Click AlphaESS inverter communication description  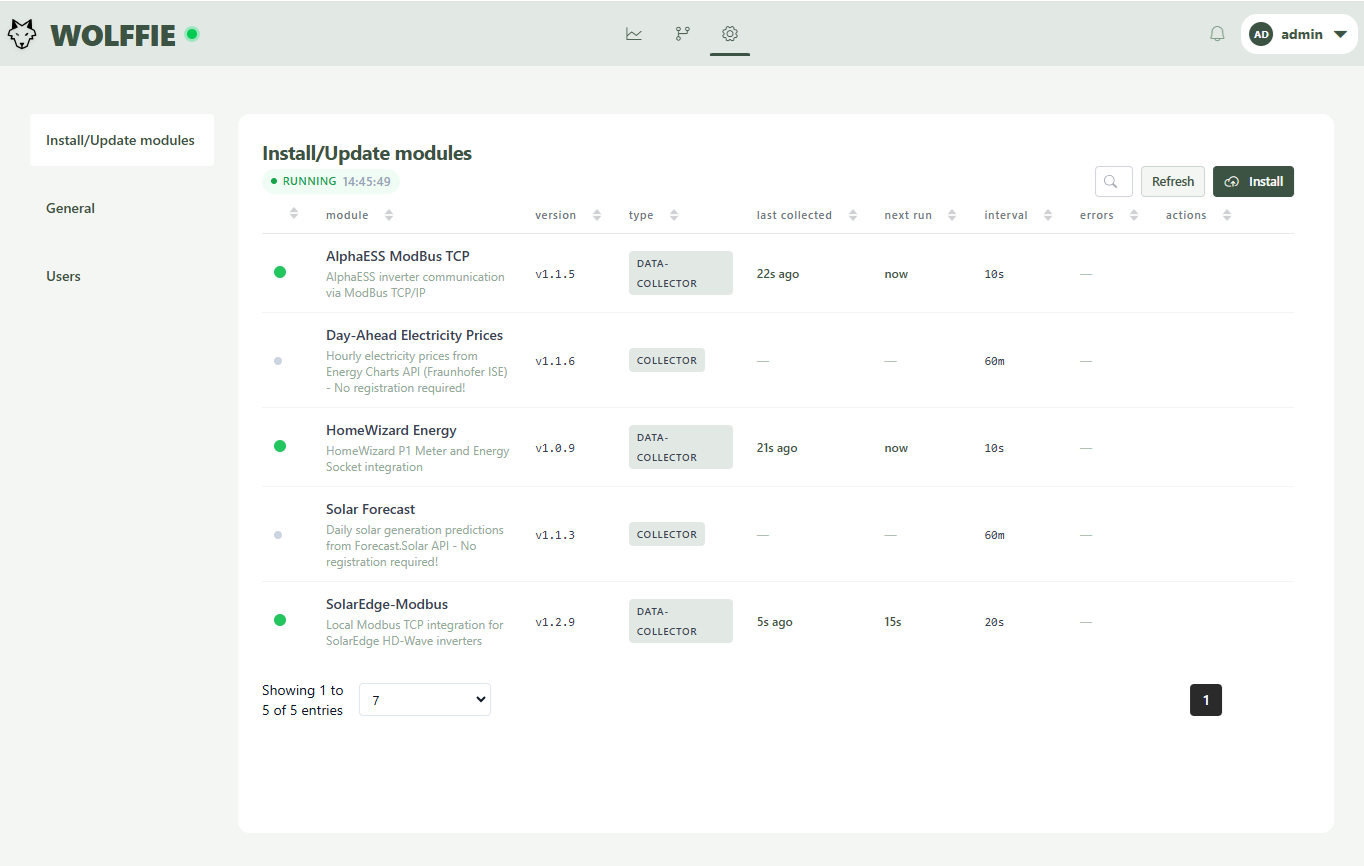click(x=415, y=285)
